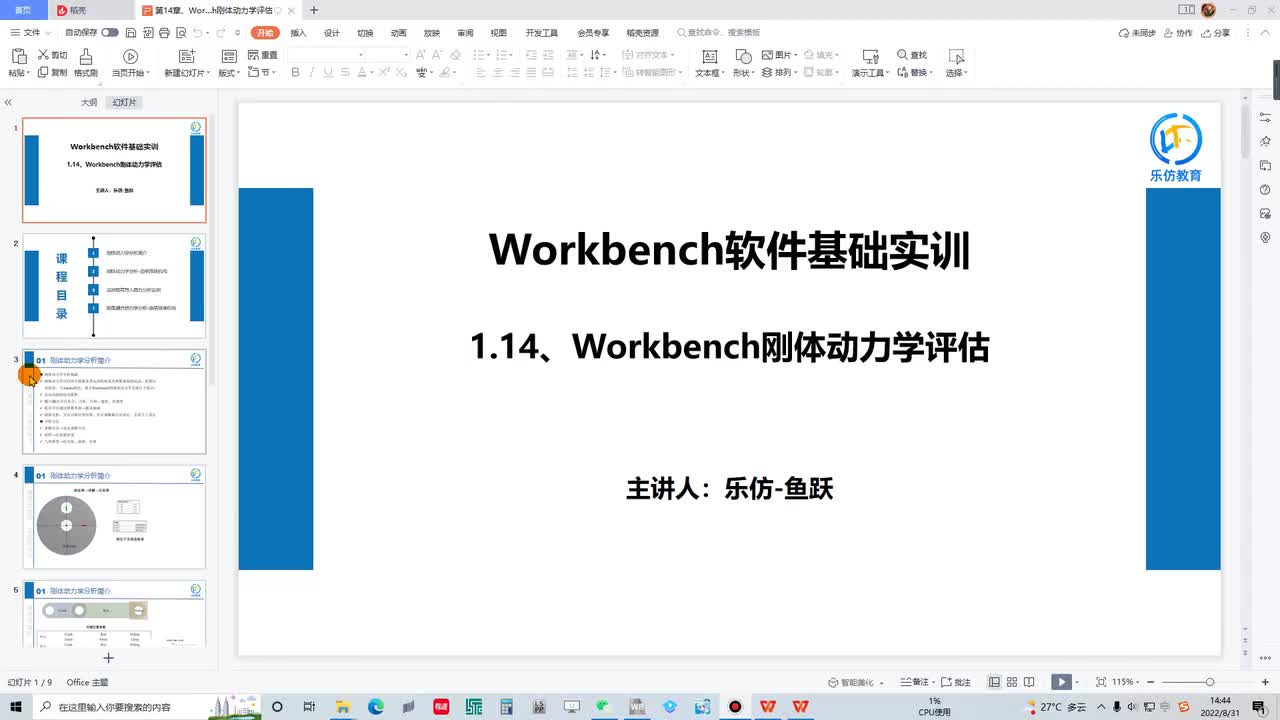This screenshot has height=720, width=1280.
Task: Play the slideshow from status bar button
Action: [x=1061, y=682]
